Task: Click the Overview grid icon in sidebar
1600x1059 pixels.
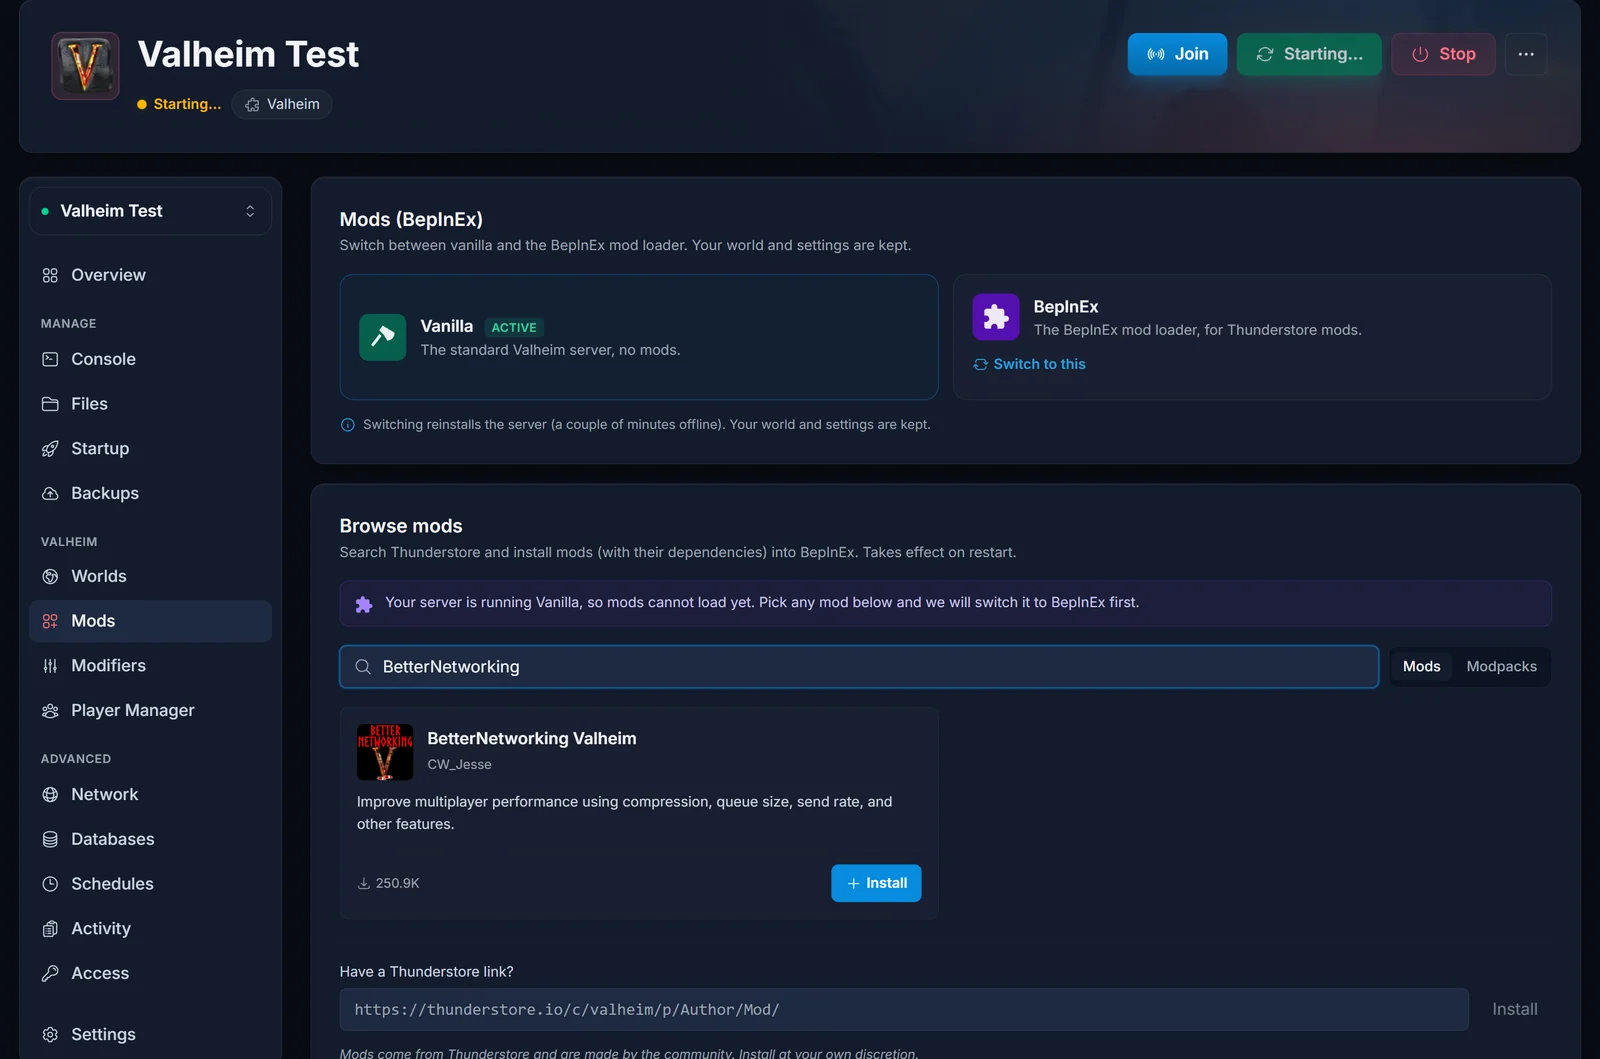Action: [x=50, y=275]
